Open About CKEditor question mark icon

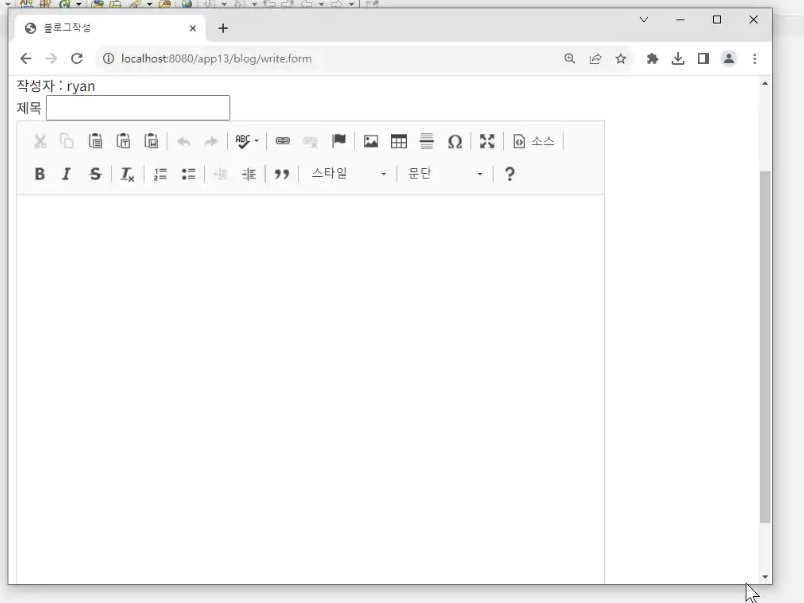509,174
